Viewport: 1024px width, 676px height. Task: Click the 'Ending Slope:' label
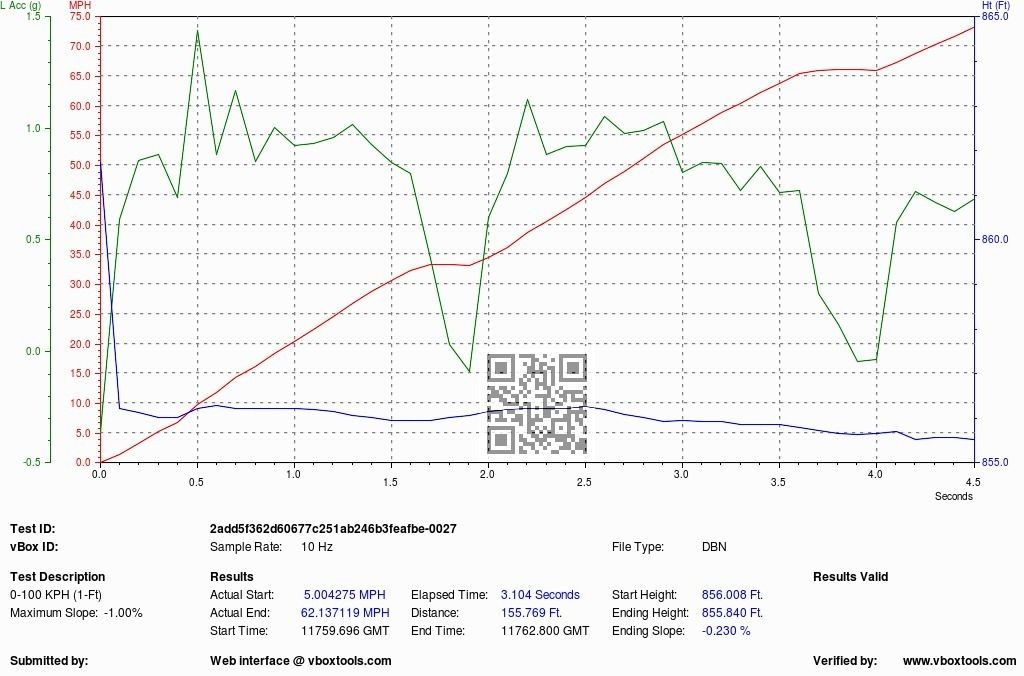click(648, 631)
